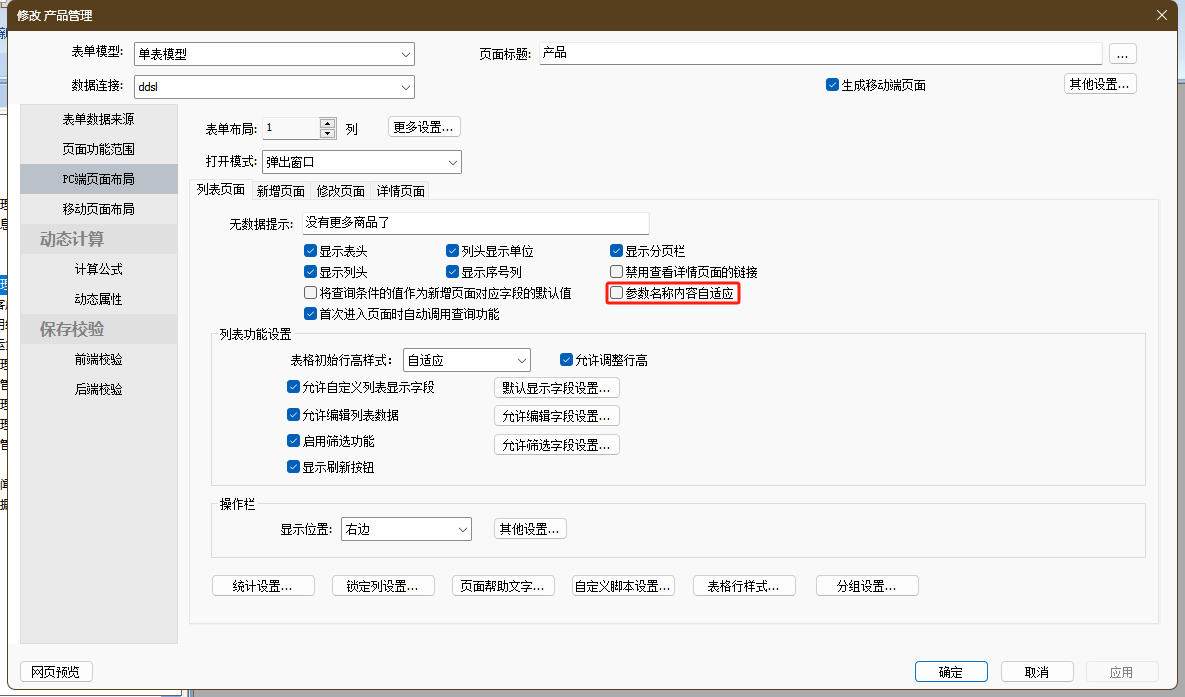The image size is (1185, 697).
Task: Open the 表格初始行高样式 dropdown
Action: [521, 360]
